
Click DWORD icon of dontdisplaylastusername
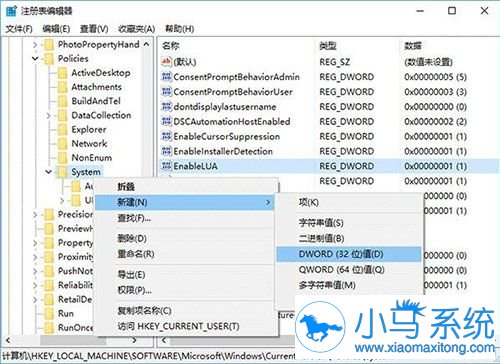coord(166,107)
